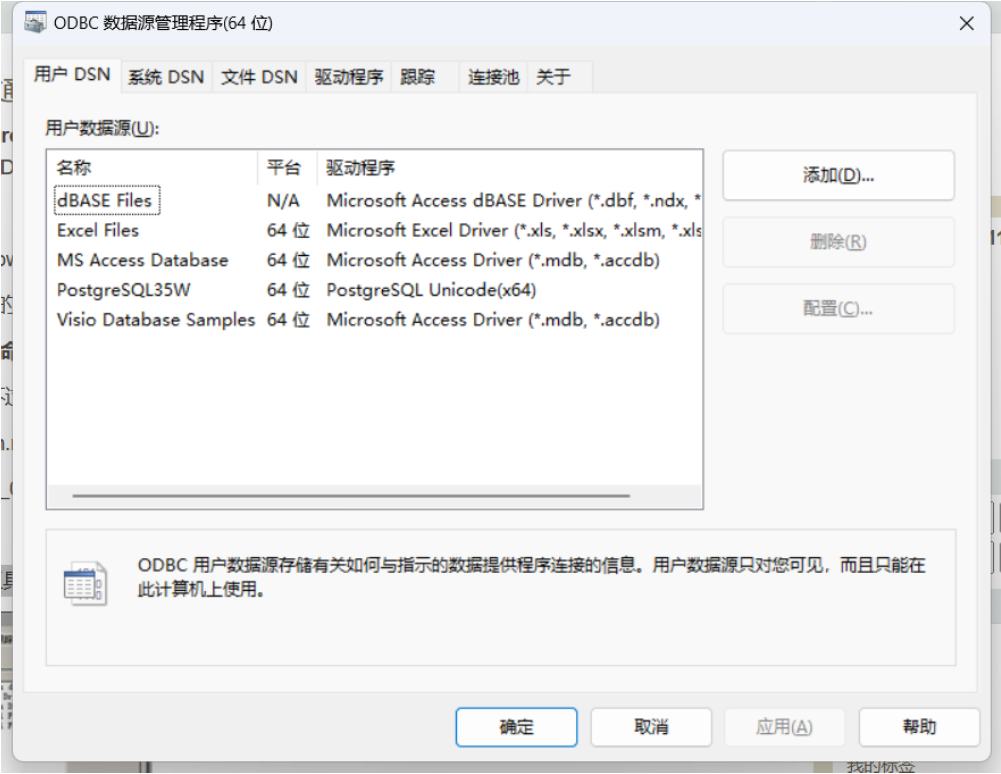Close the ODBC administrator dialog

click(966, 24)
